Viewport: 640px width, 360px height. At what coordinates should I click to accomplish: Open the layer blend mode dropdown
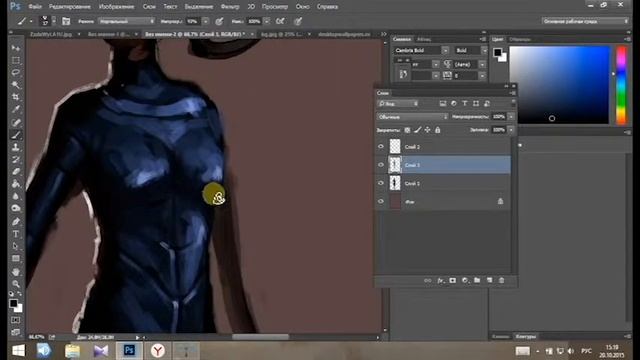coord(413,117)
